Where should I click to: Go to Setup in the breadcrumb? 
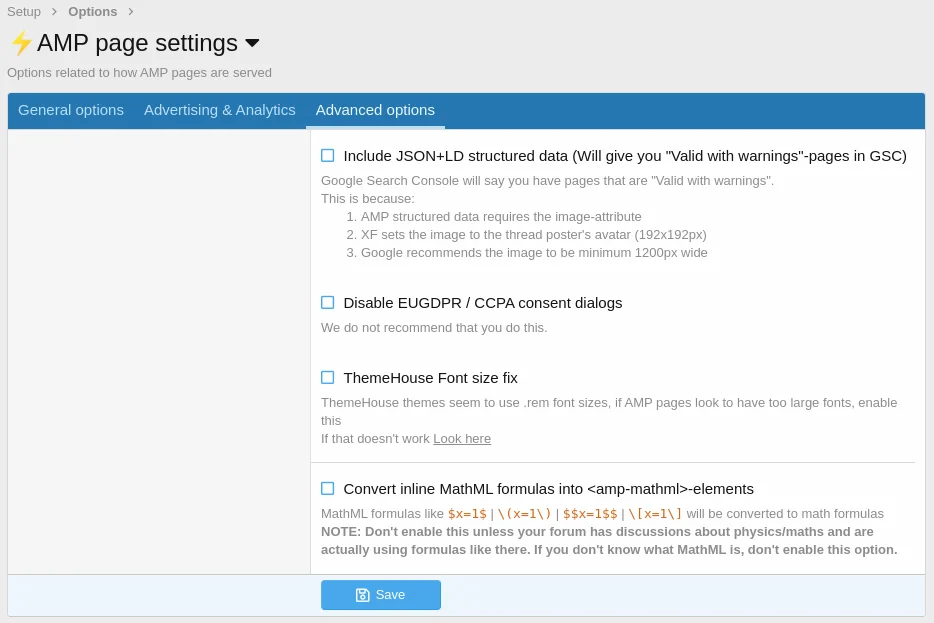[24, 12]
